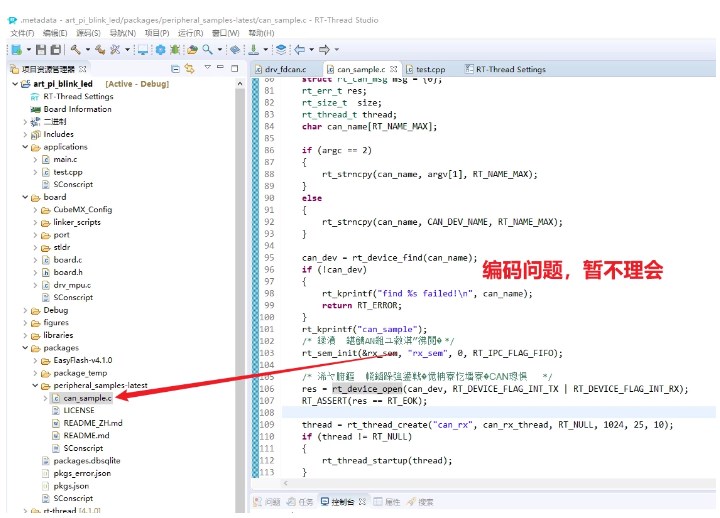This screenshot has height=518, width=720.
Task: Open dropdown arrow next to Build hammer
Action: pos(88,50)
